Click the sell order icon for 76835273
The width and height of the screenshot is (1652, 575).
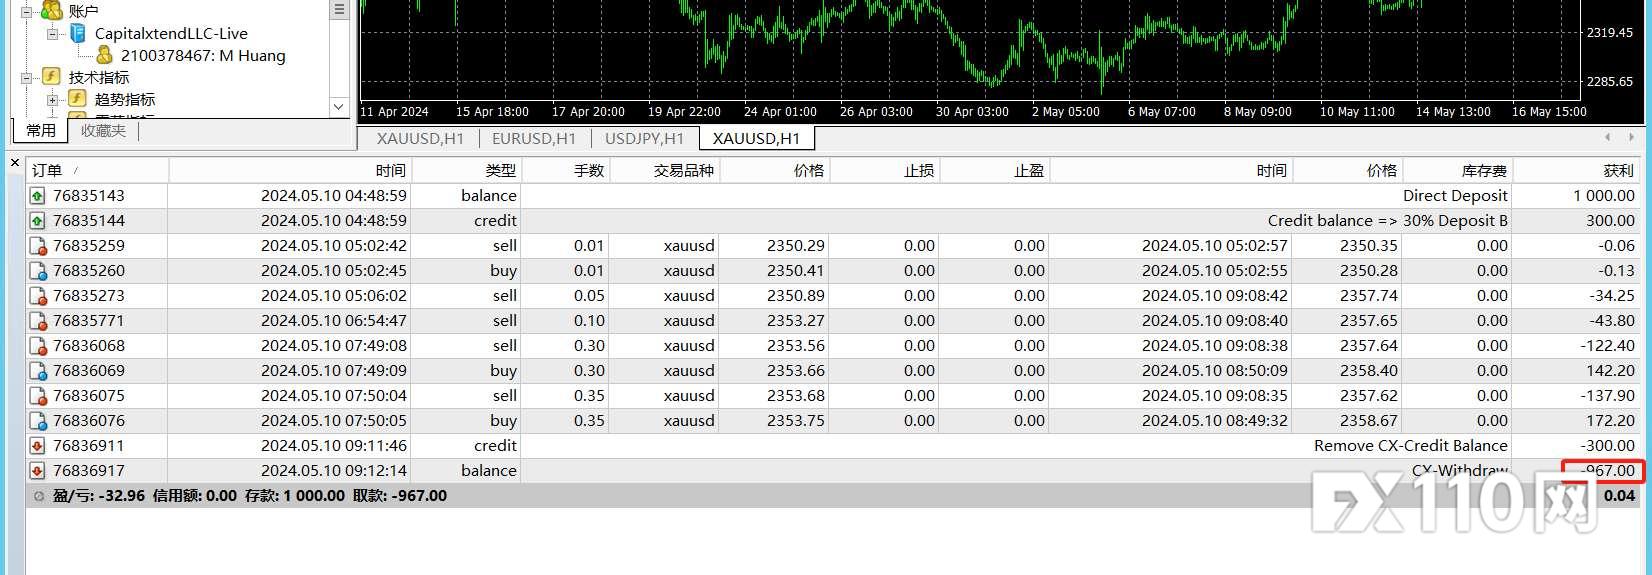[x=38, y=296]
